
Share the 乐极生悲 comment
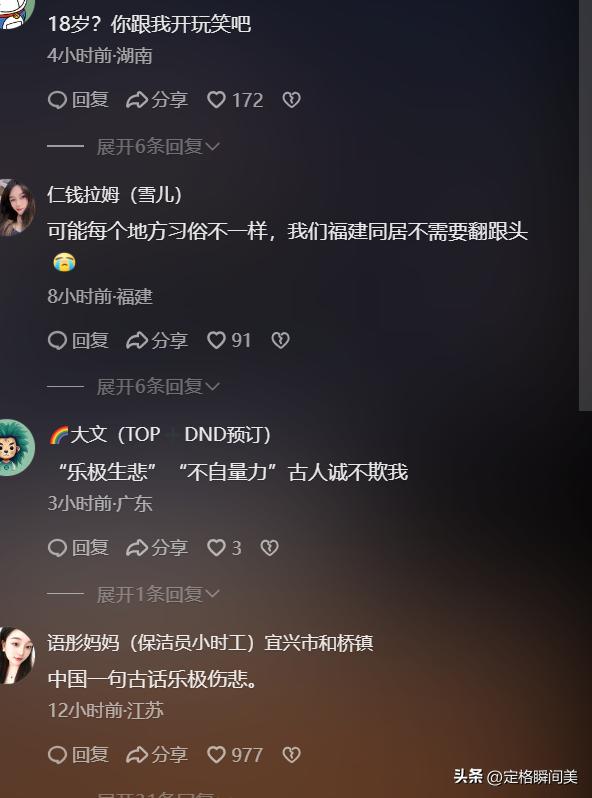(157, 548)
